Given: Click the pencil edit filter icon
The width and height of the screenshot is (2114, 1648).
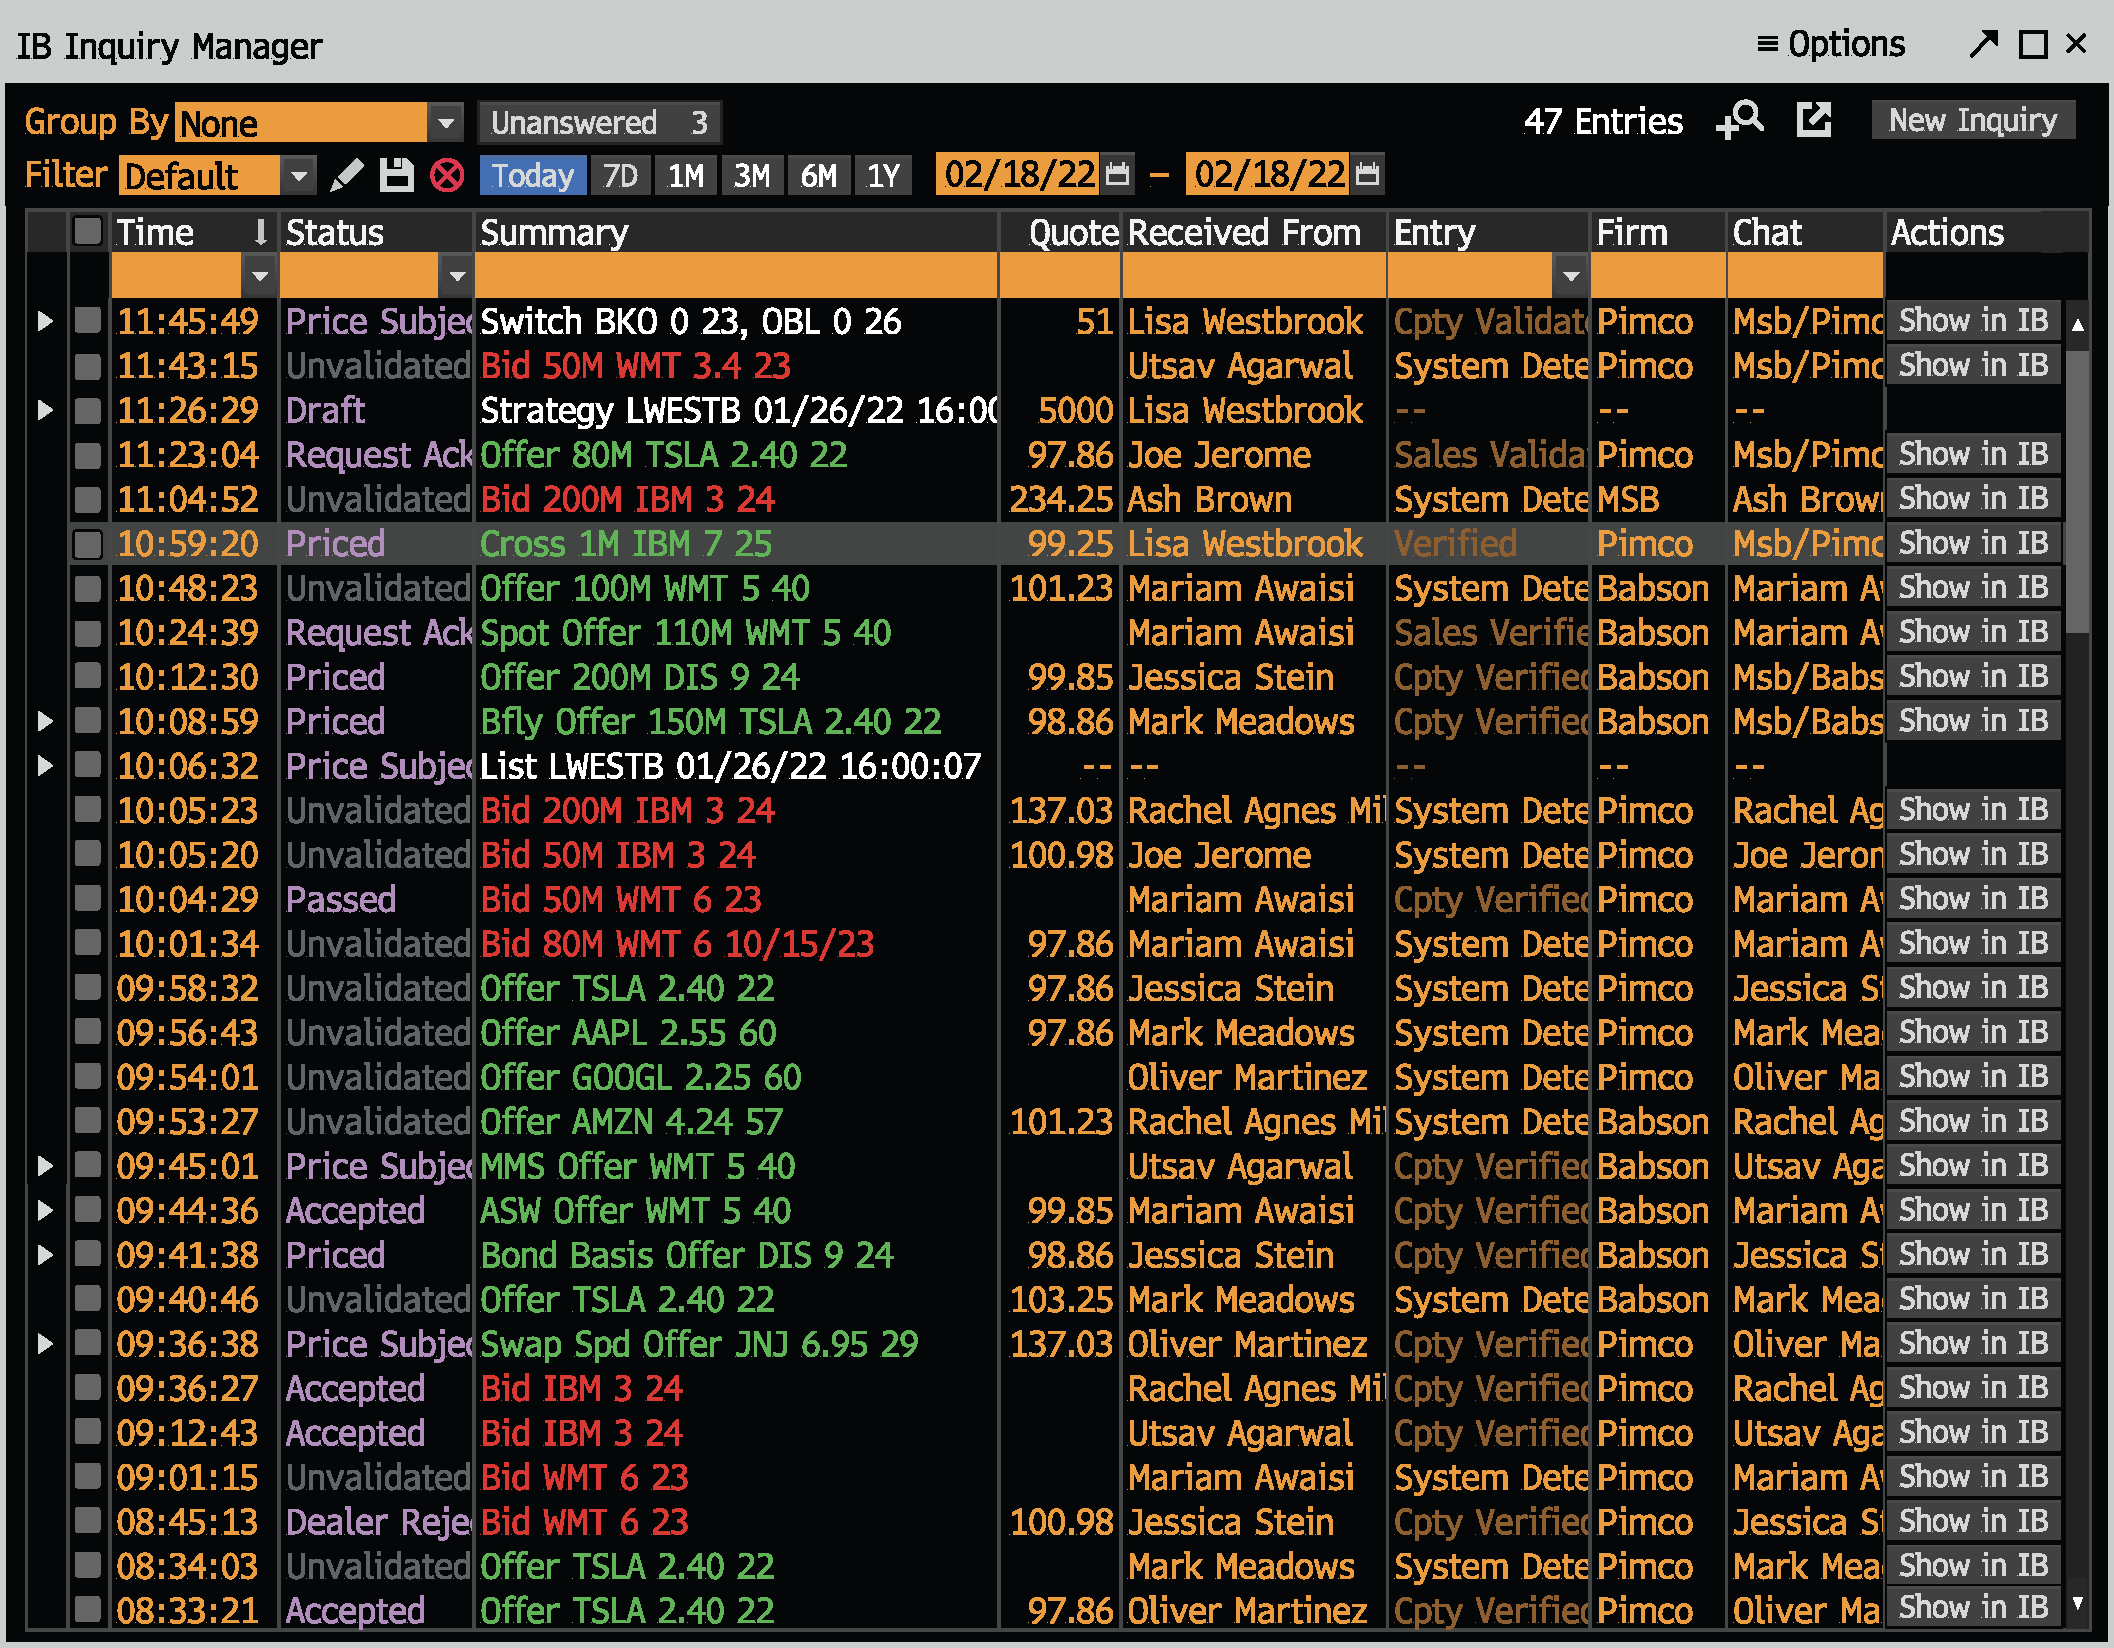Looking at the screenshot, I should pos(347,176).
